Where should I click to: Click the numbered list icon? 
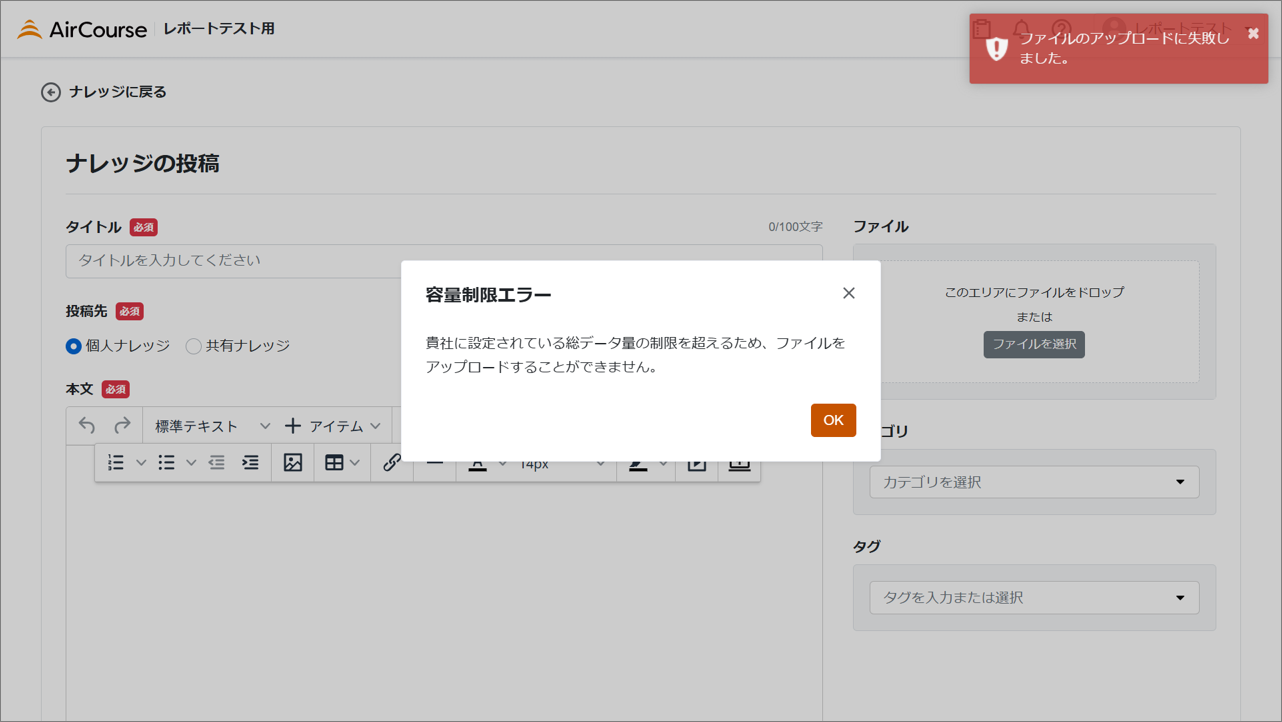(116, 463)
